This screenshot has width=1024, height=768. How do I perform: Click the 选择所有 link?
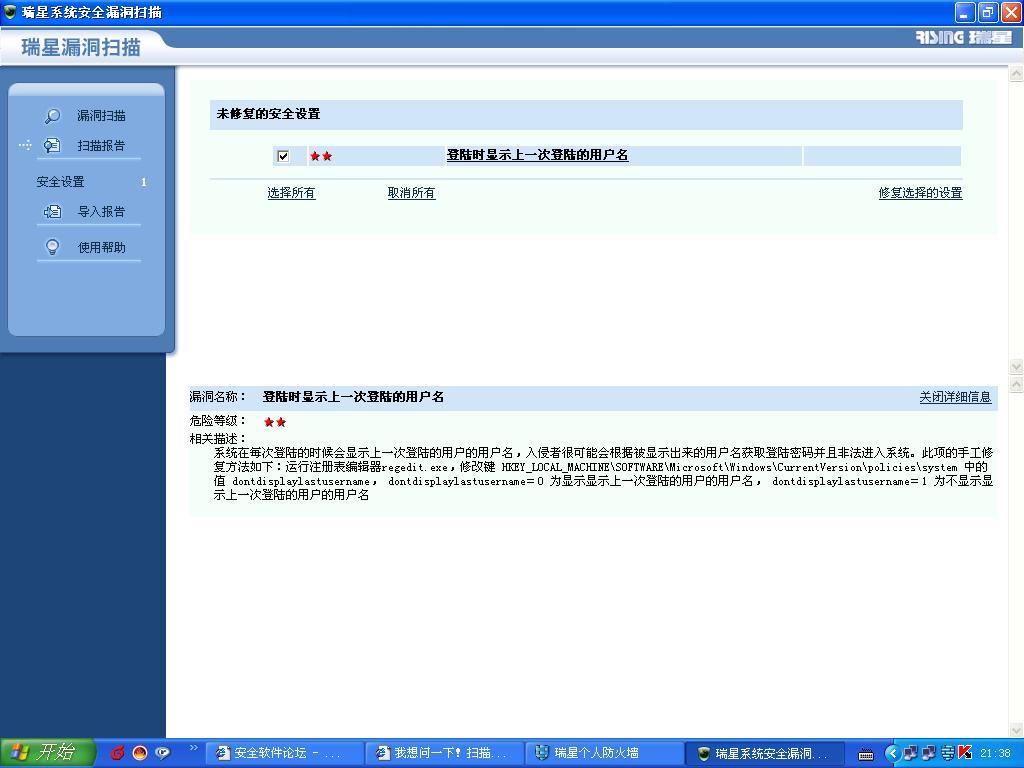[x=291, y=193]
